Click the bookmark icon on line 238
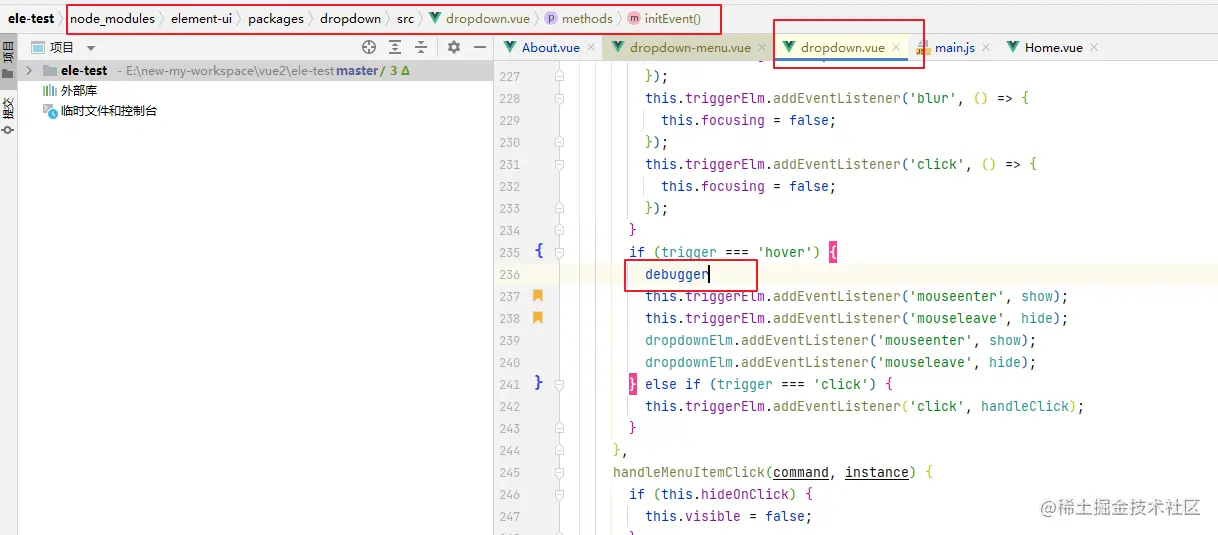Image resolution: width=1218 pixels, height=535 pixels. [x=538, y=318]
